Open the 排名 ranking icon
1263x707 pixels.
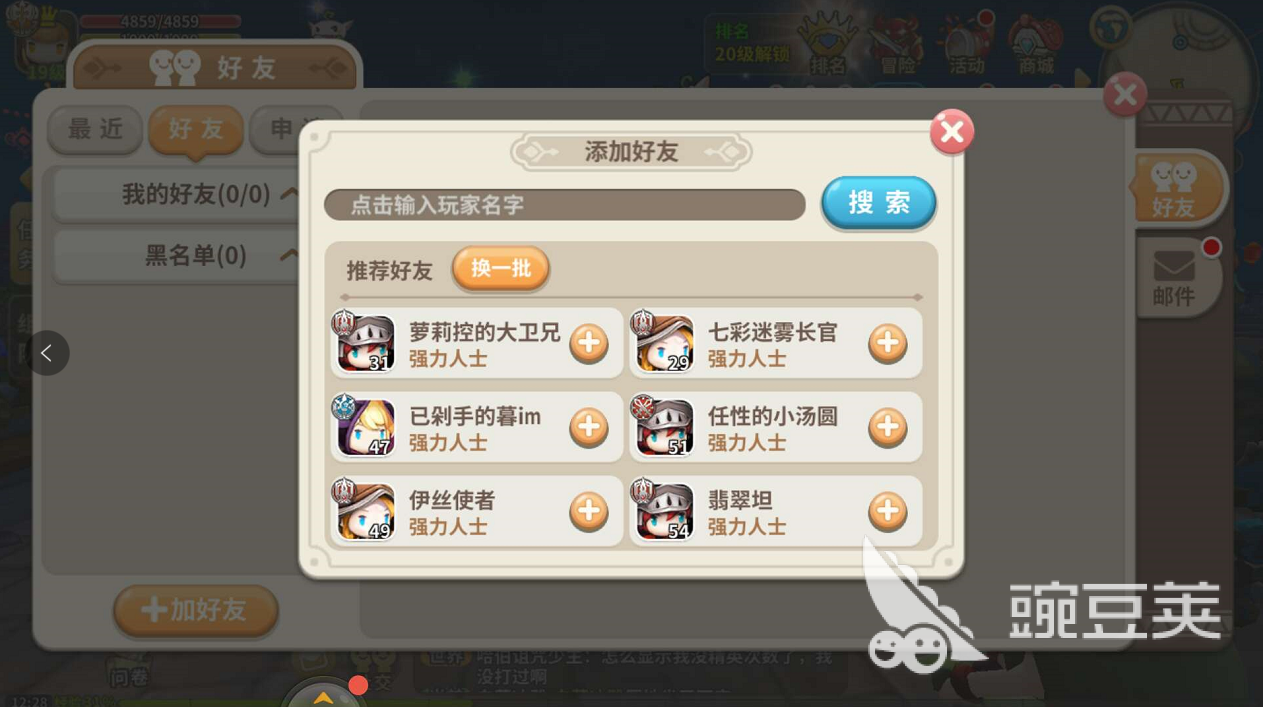(x=828, y=48)
